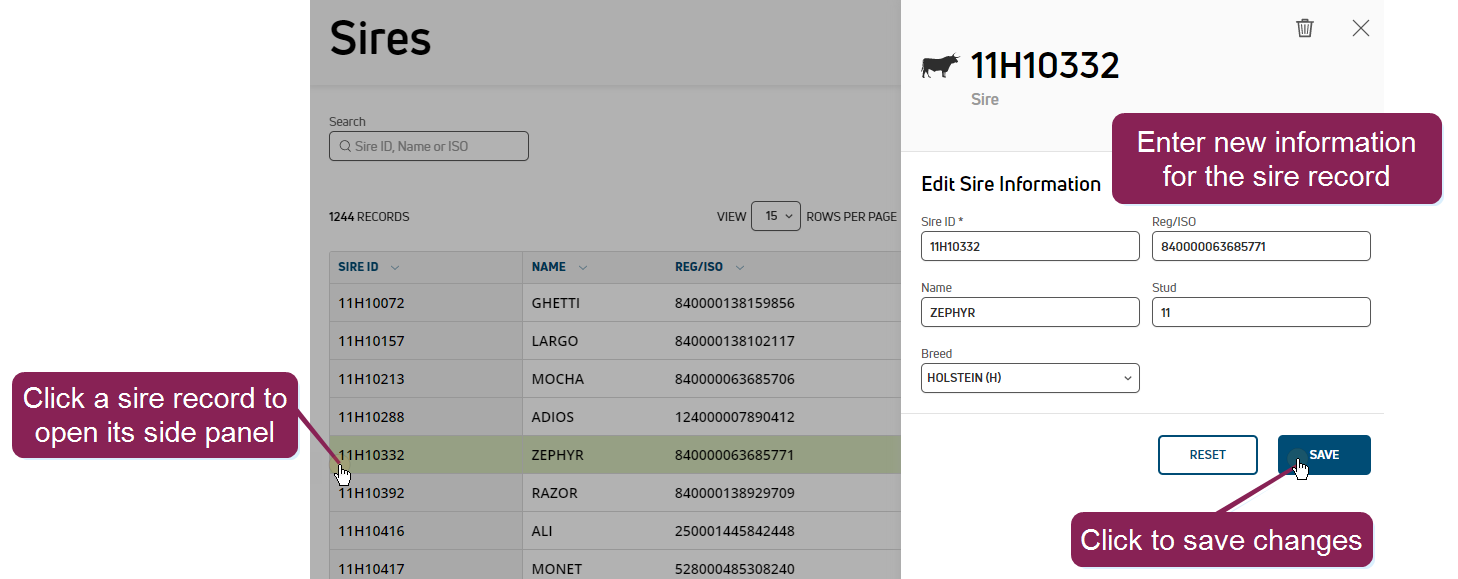Close the sire side panel

pyautogui.click(x=1360, y=28)
